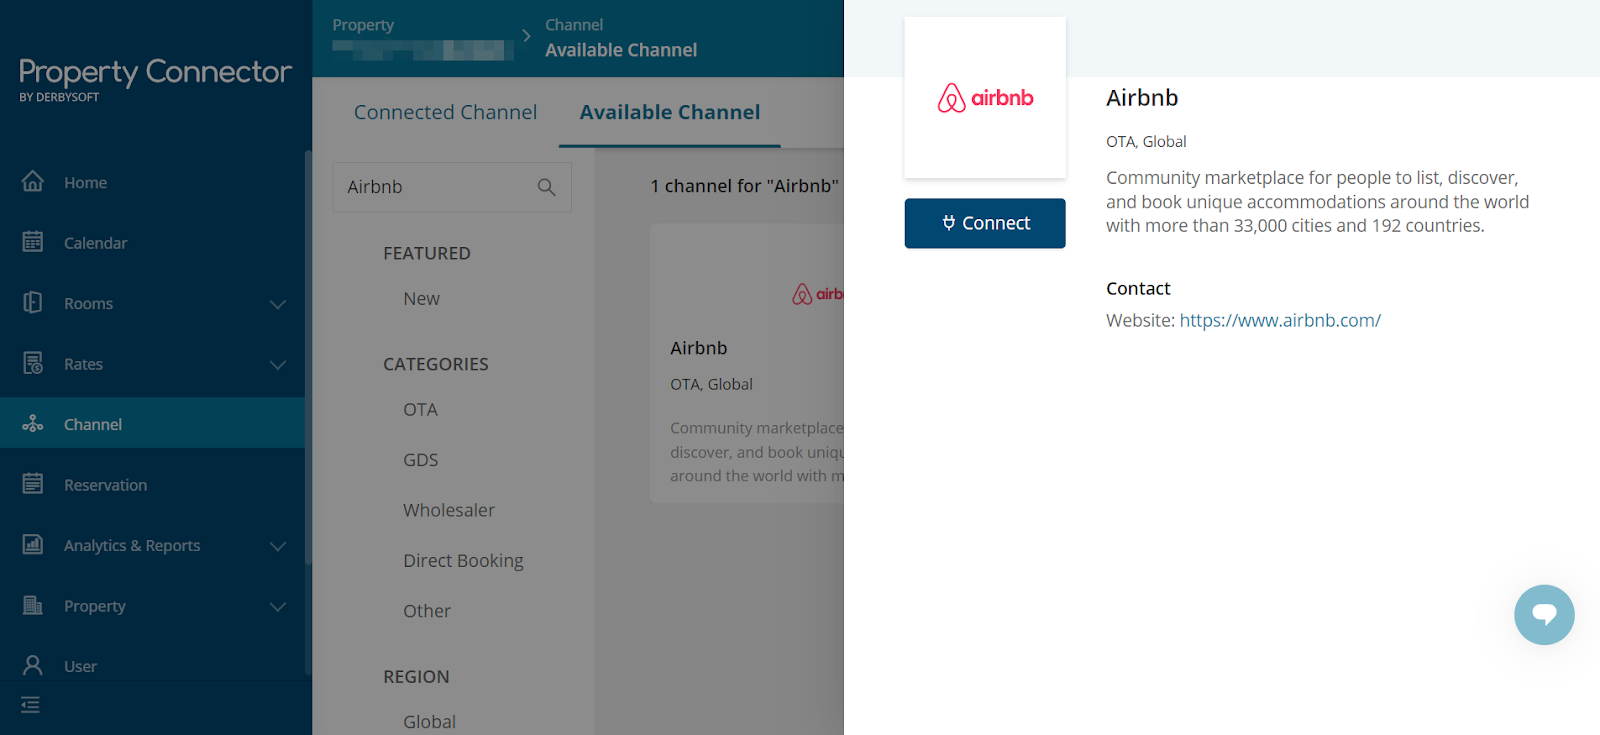Click 'OTA, Global' in detail panel
Viewport: 1600px width, 735px height.
tap(1146, 142)
